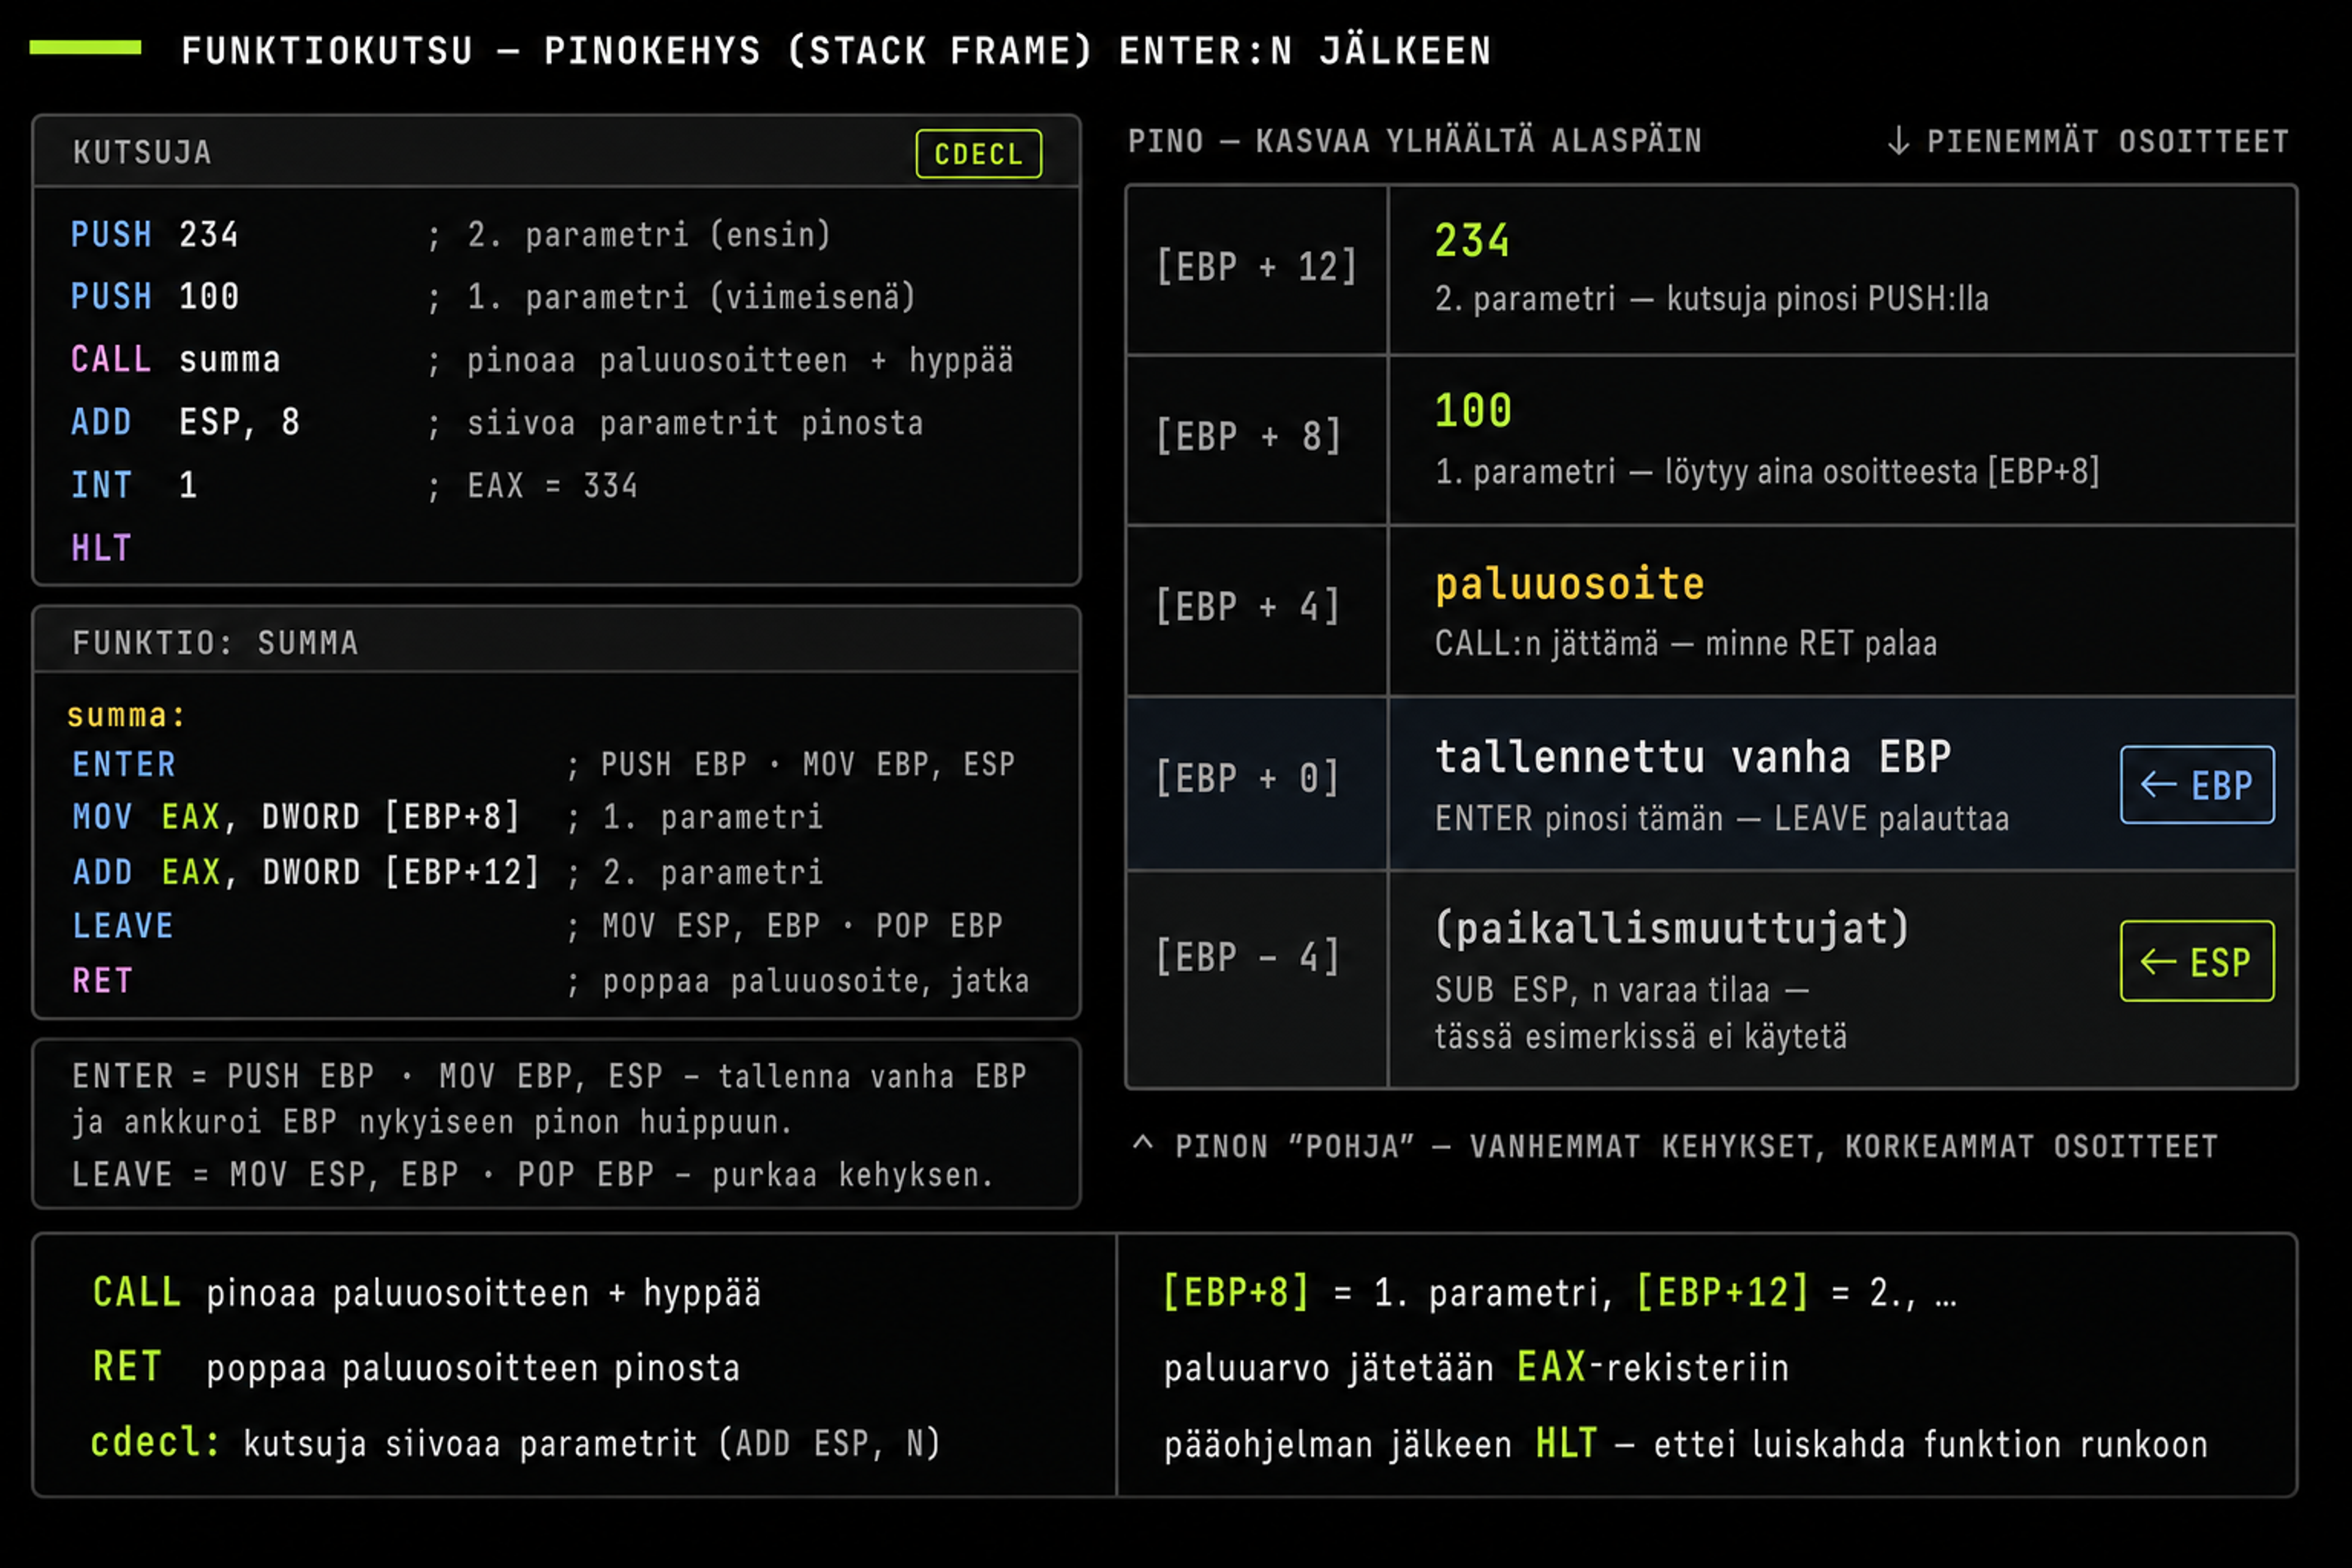This screenshot has height=1568, width=2352.
Task: Click the '← ESP' pointer badge
Action: tap(2197, 961)
